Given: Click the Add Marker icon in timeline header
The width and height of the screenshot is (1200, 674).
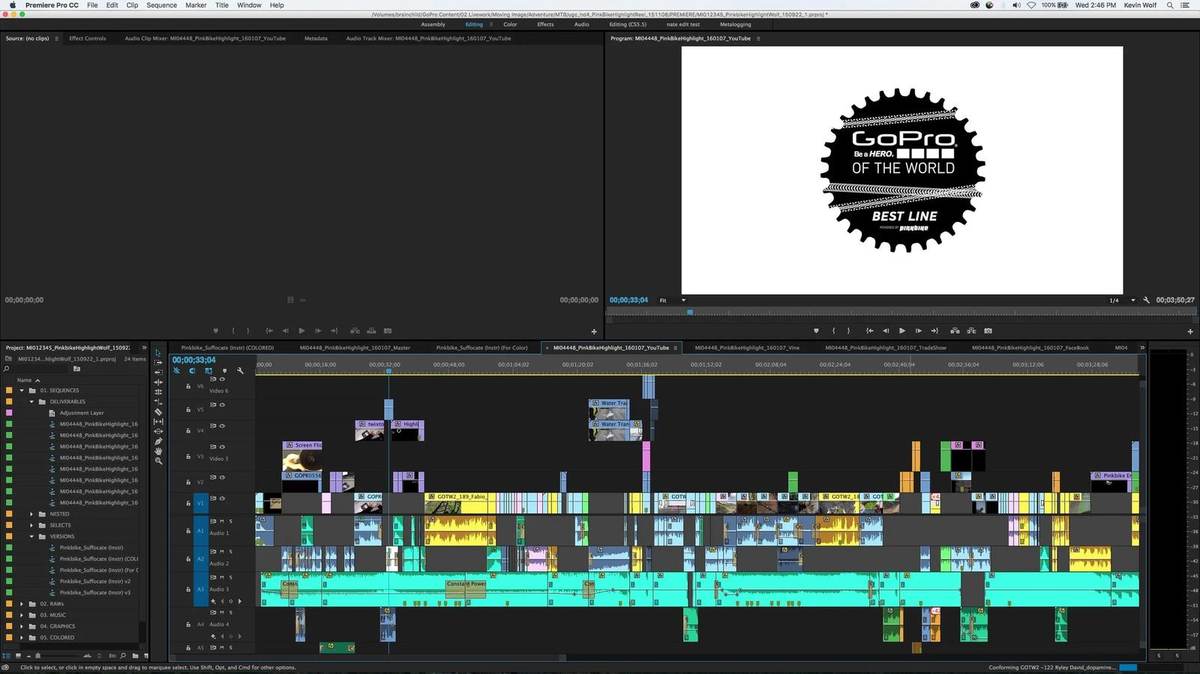Looking at the screenshot, I should pyautogui.click(x=225, y=370).
